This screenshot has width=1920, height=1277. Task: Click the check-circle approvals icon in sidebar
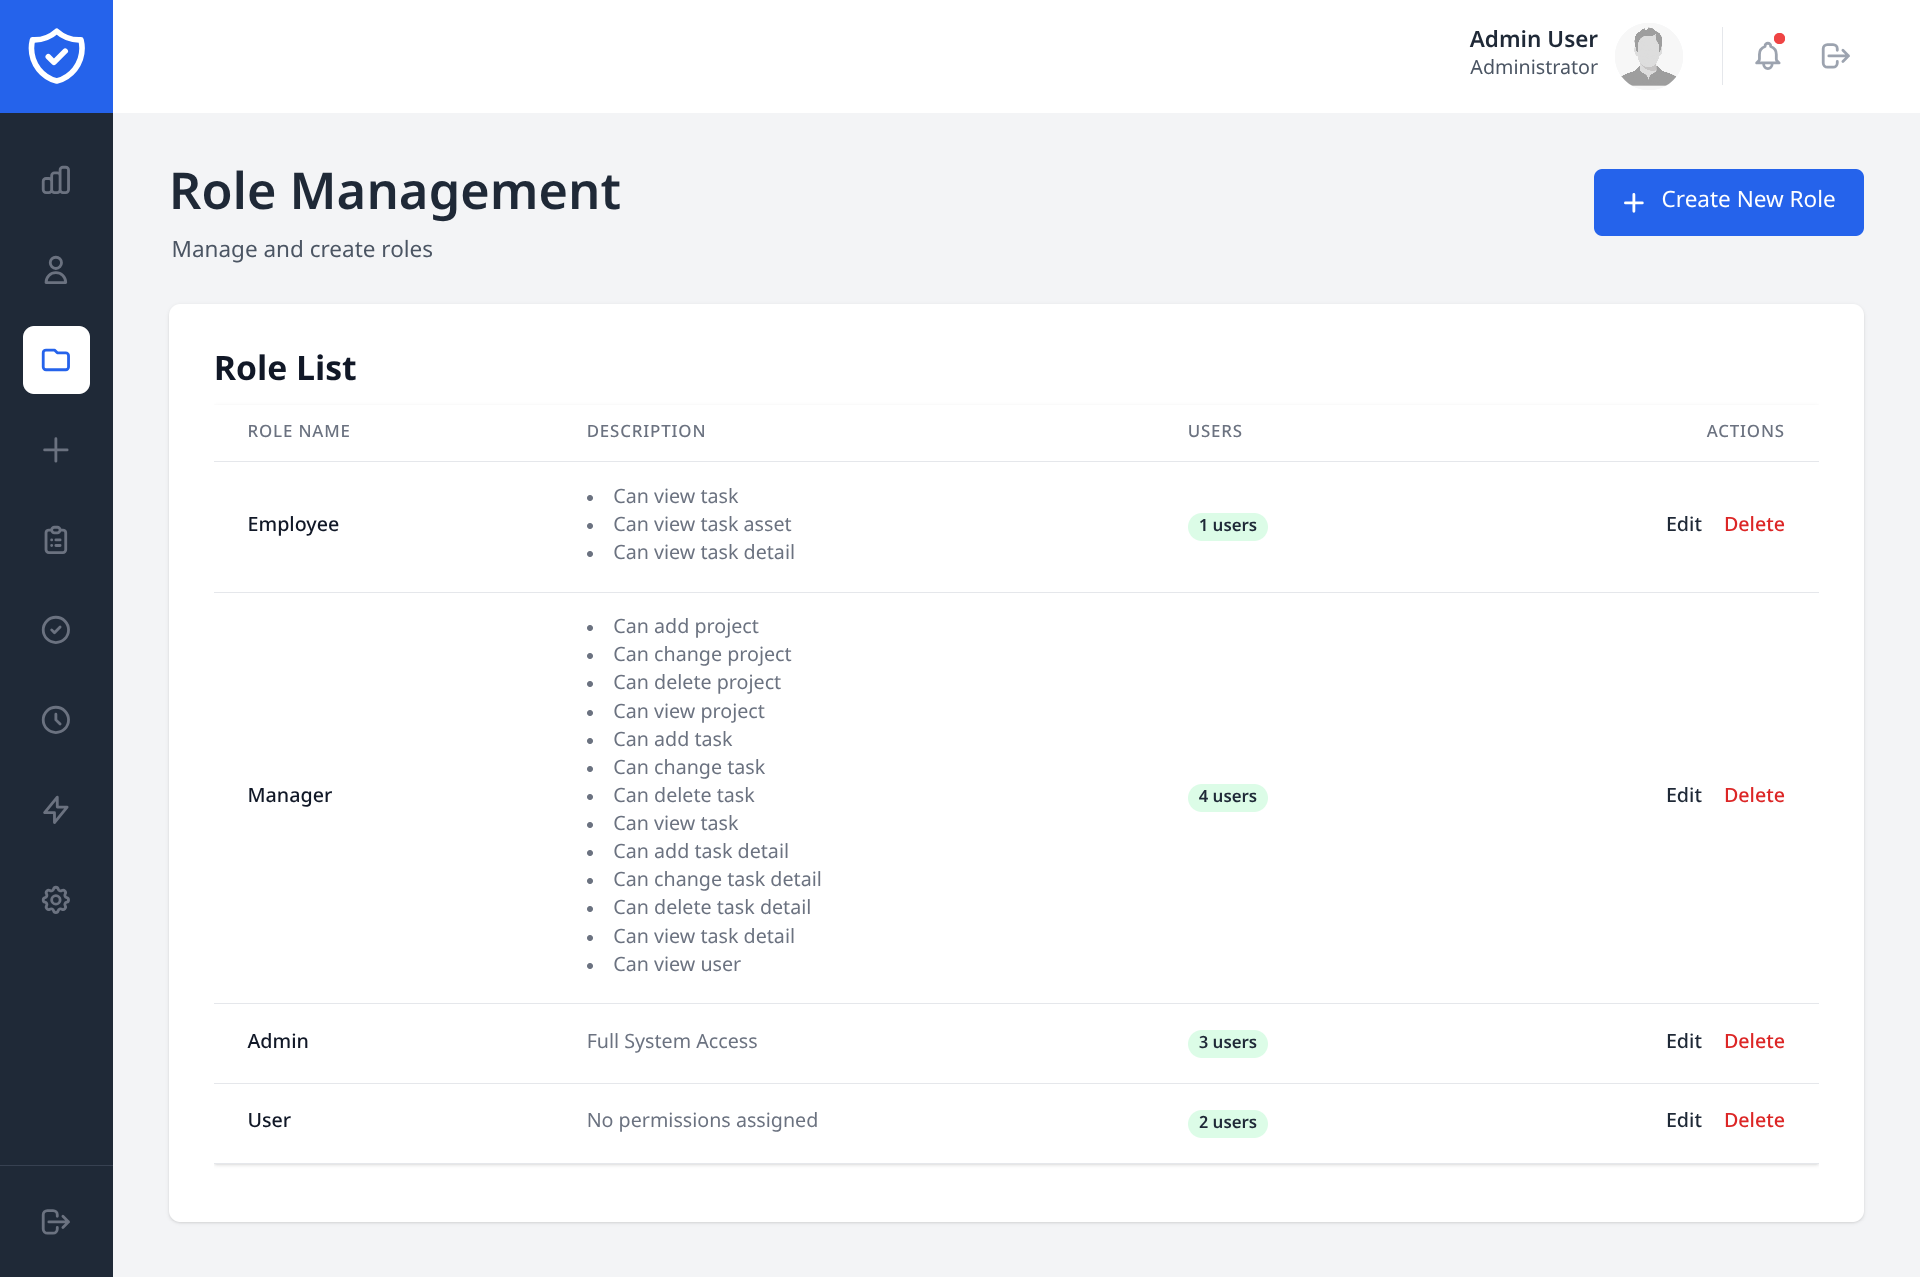pyautogui.click(x=56, y=630)
